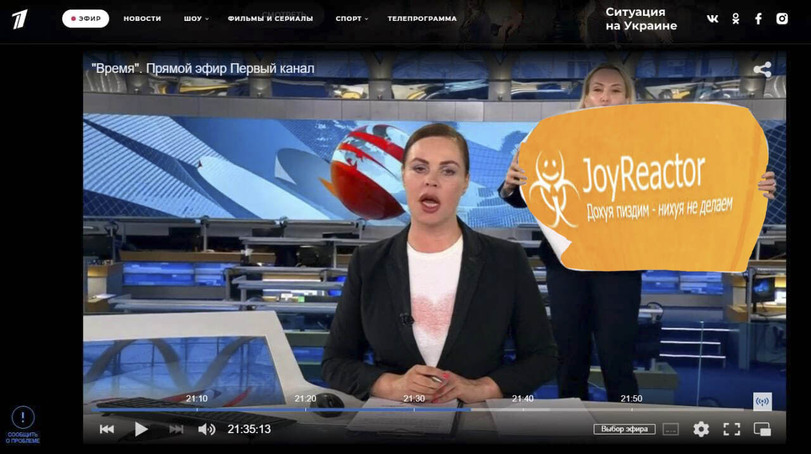This screenshot has width=811, height=454.
Task: Click the report a problem icon
Action: coord(23,418)
